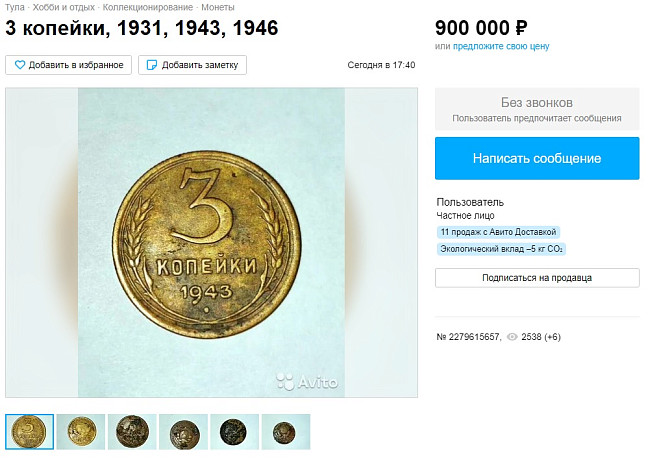The width and height of the screenshot is (659, 460).
Task: Open the Хобби и отдых breadcrumb
Action: tap(64, 7)
